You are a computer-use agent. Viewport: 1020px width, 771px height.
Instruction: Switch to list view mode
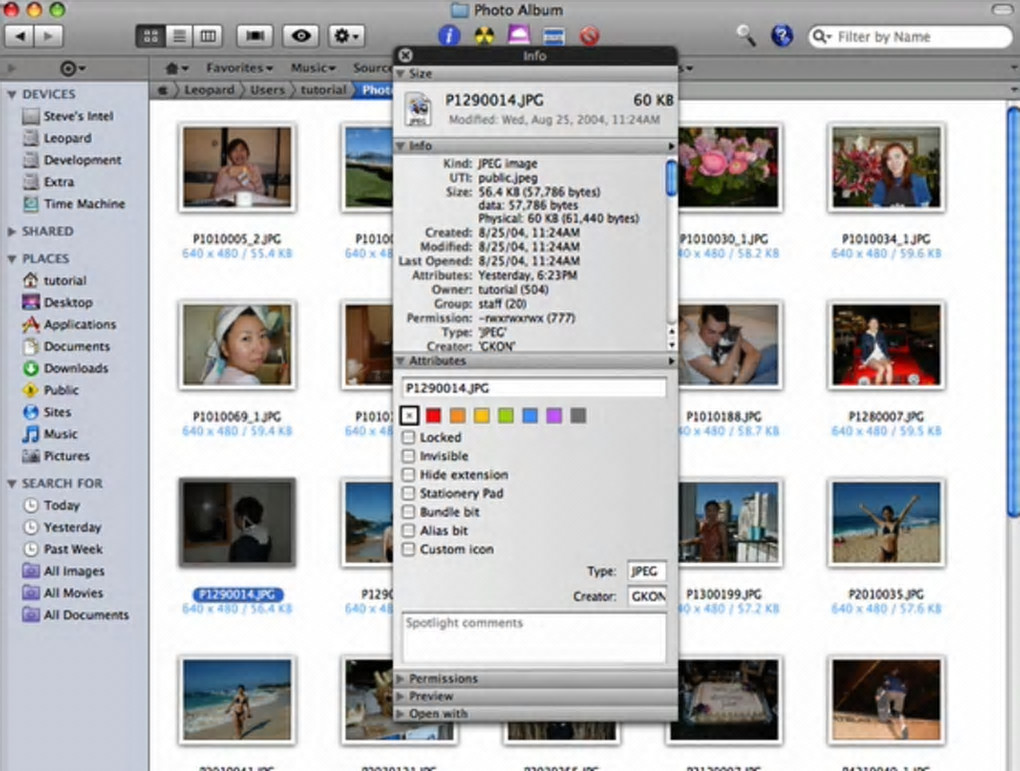(179, 36)
